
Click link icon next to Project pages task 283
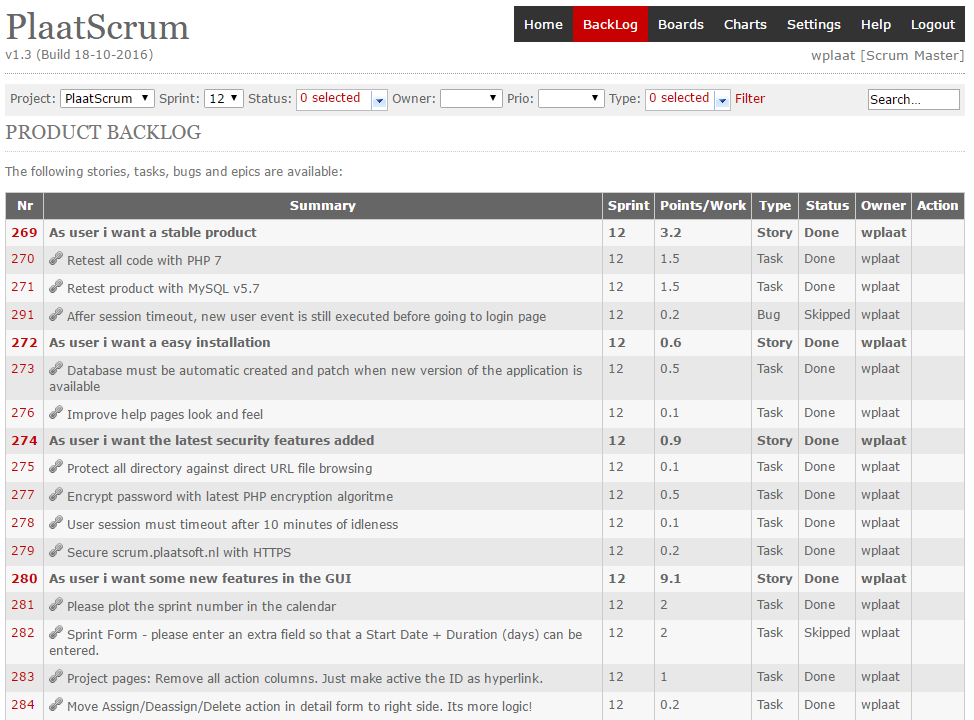[x=56, y=677]
